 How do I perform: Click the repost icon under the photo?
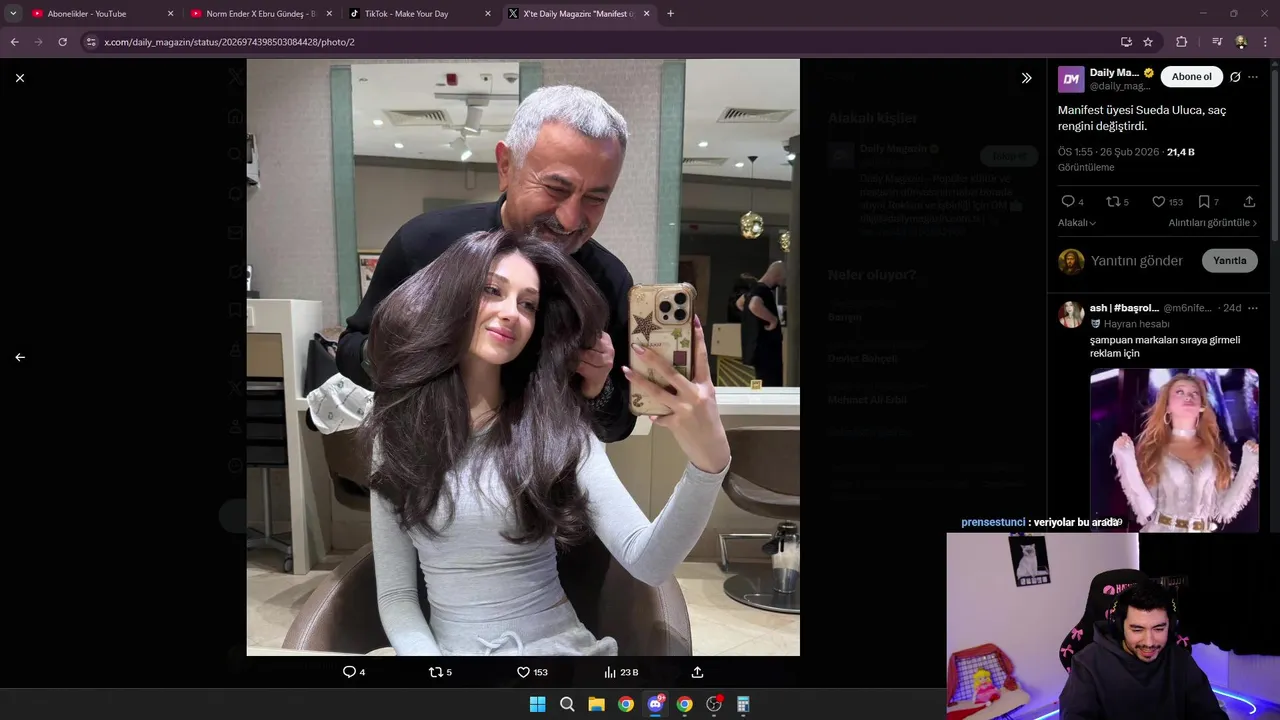440,672
